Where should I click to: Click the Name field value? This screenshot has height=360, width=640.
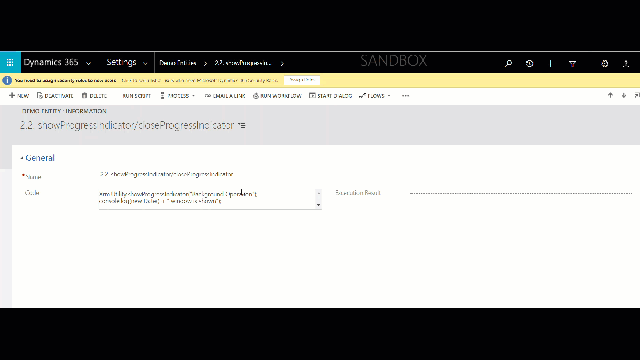click(167, 174)
